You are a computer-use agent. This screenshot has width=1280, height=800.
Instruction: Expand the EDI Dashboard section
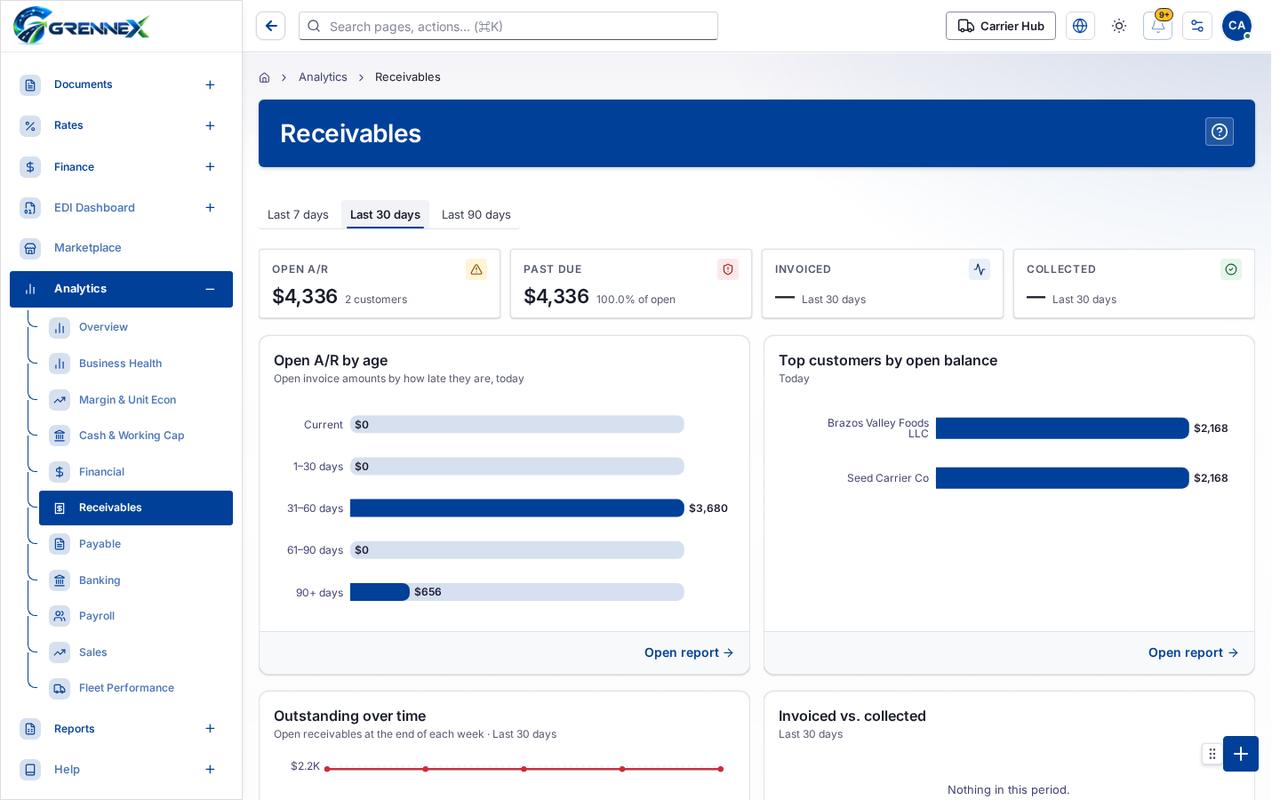pyautogui.click(x=210, y=208)
